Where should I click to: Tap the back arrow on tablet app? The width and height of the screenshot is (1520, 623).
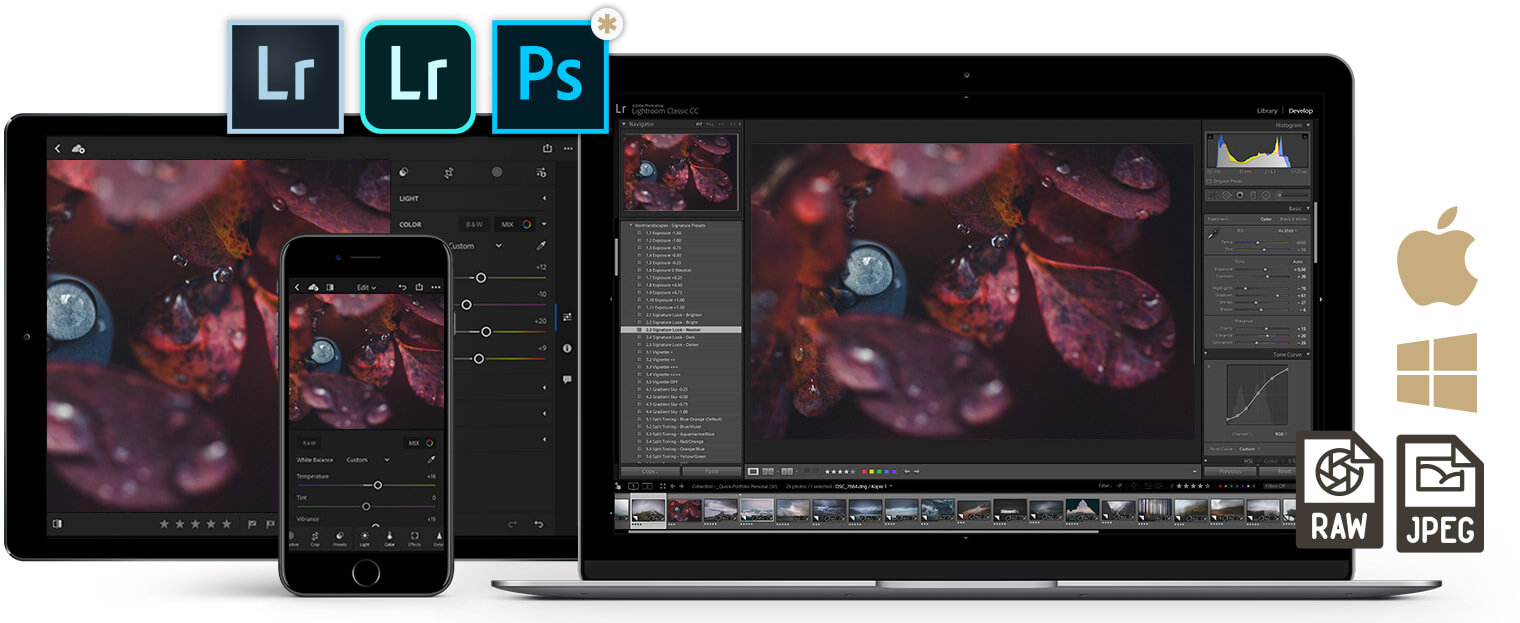tap(57, 148)
